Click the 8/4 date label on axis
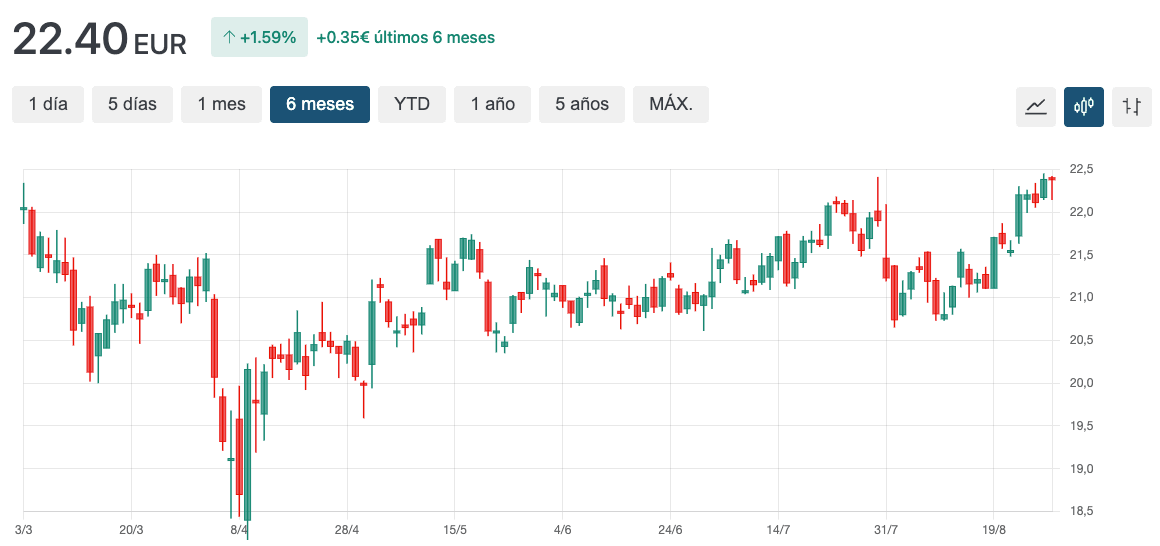Image resolution: width=1160 pixels, height=546 pixels. [x=239, y=530]
